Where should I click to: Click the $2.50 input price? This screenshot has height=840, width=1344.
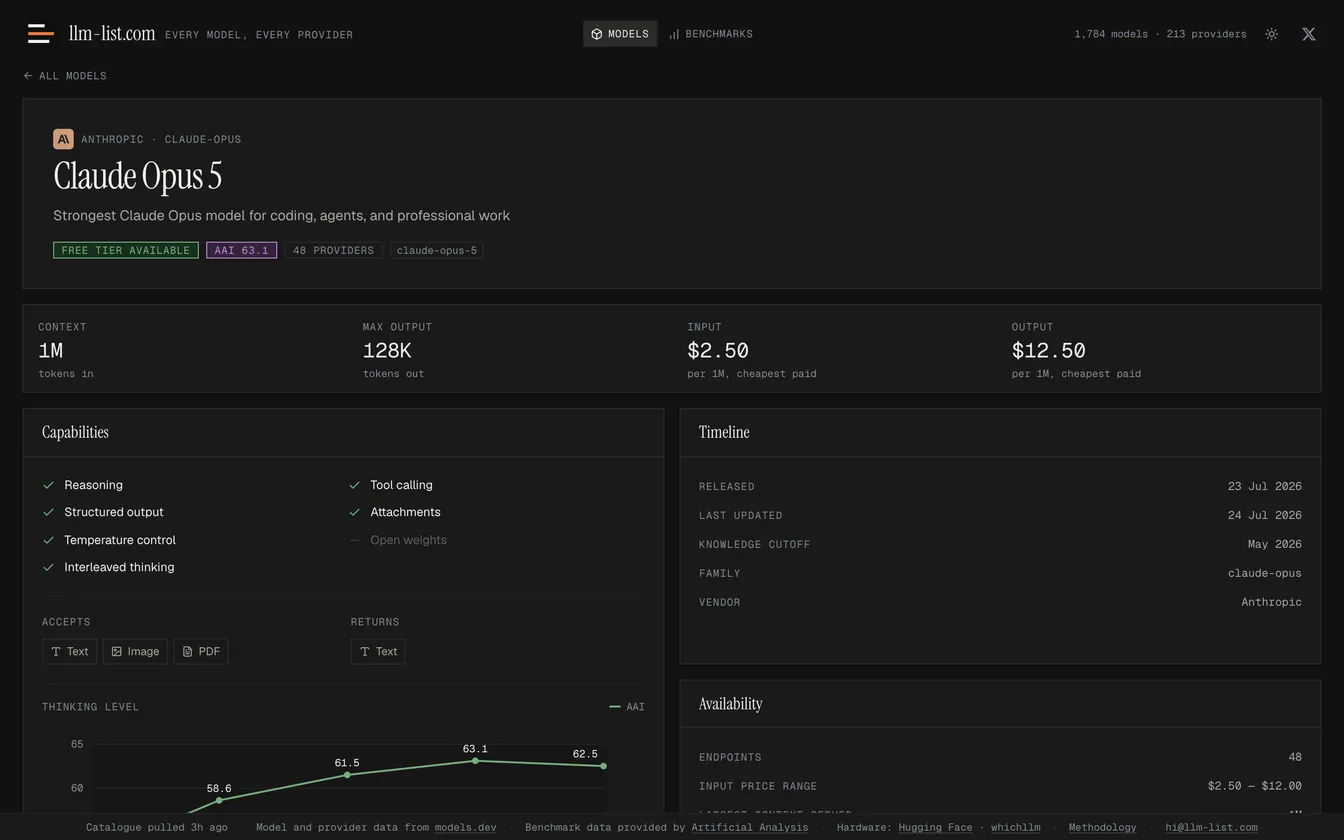718,351
